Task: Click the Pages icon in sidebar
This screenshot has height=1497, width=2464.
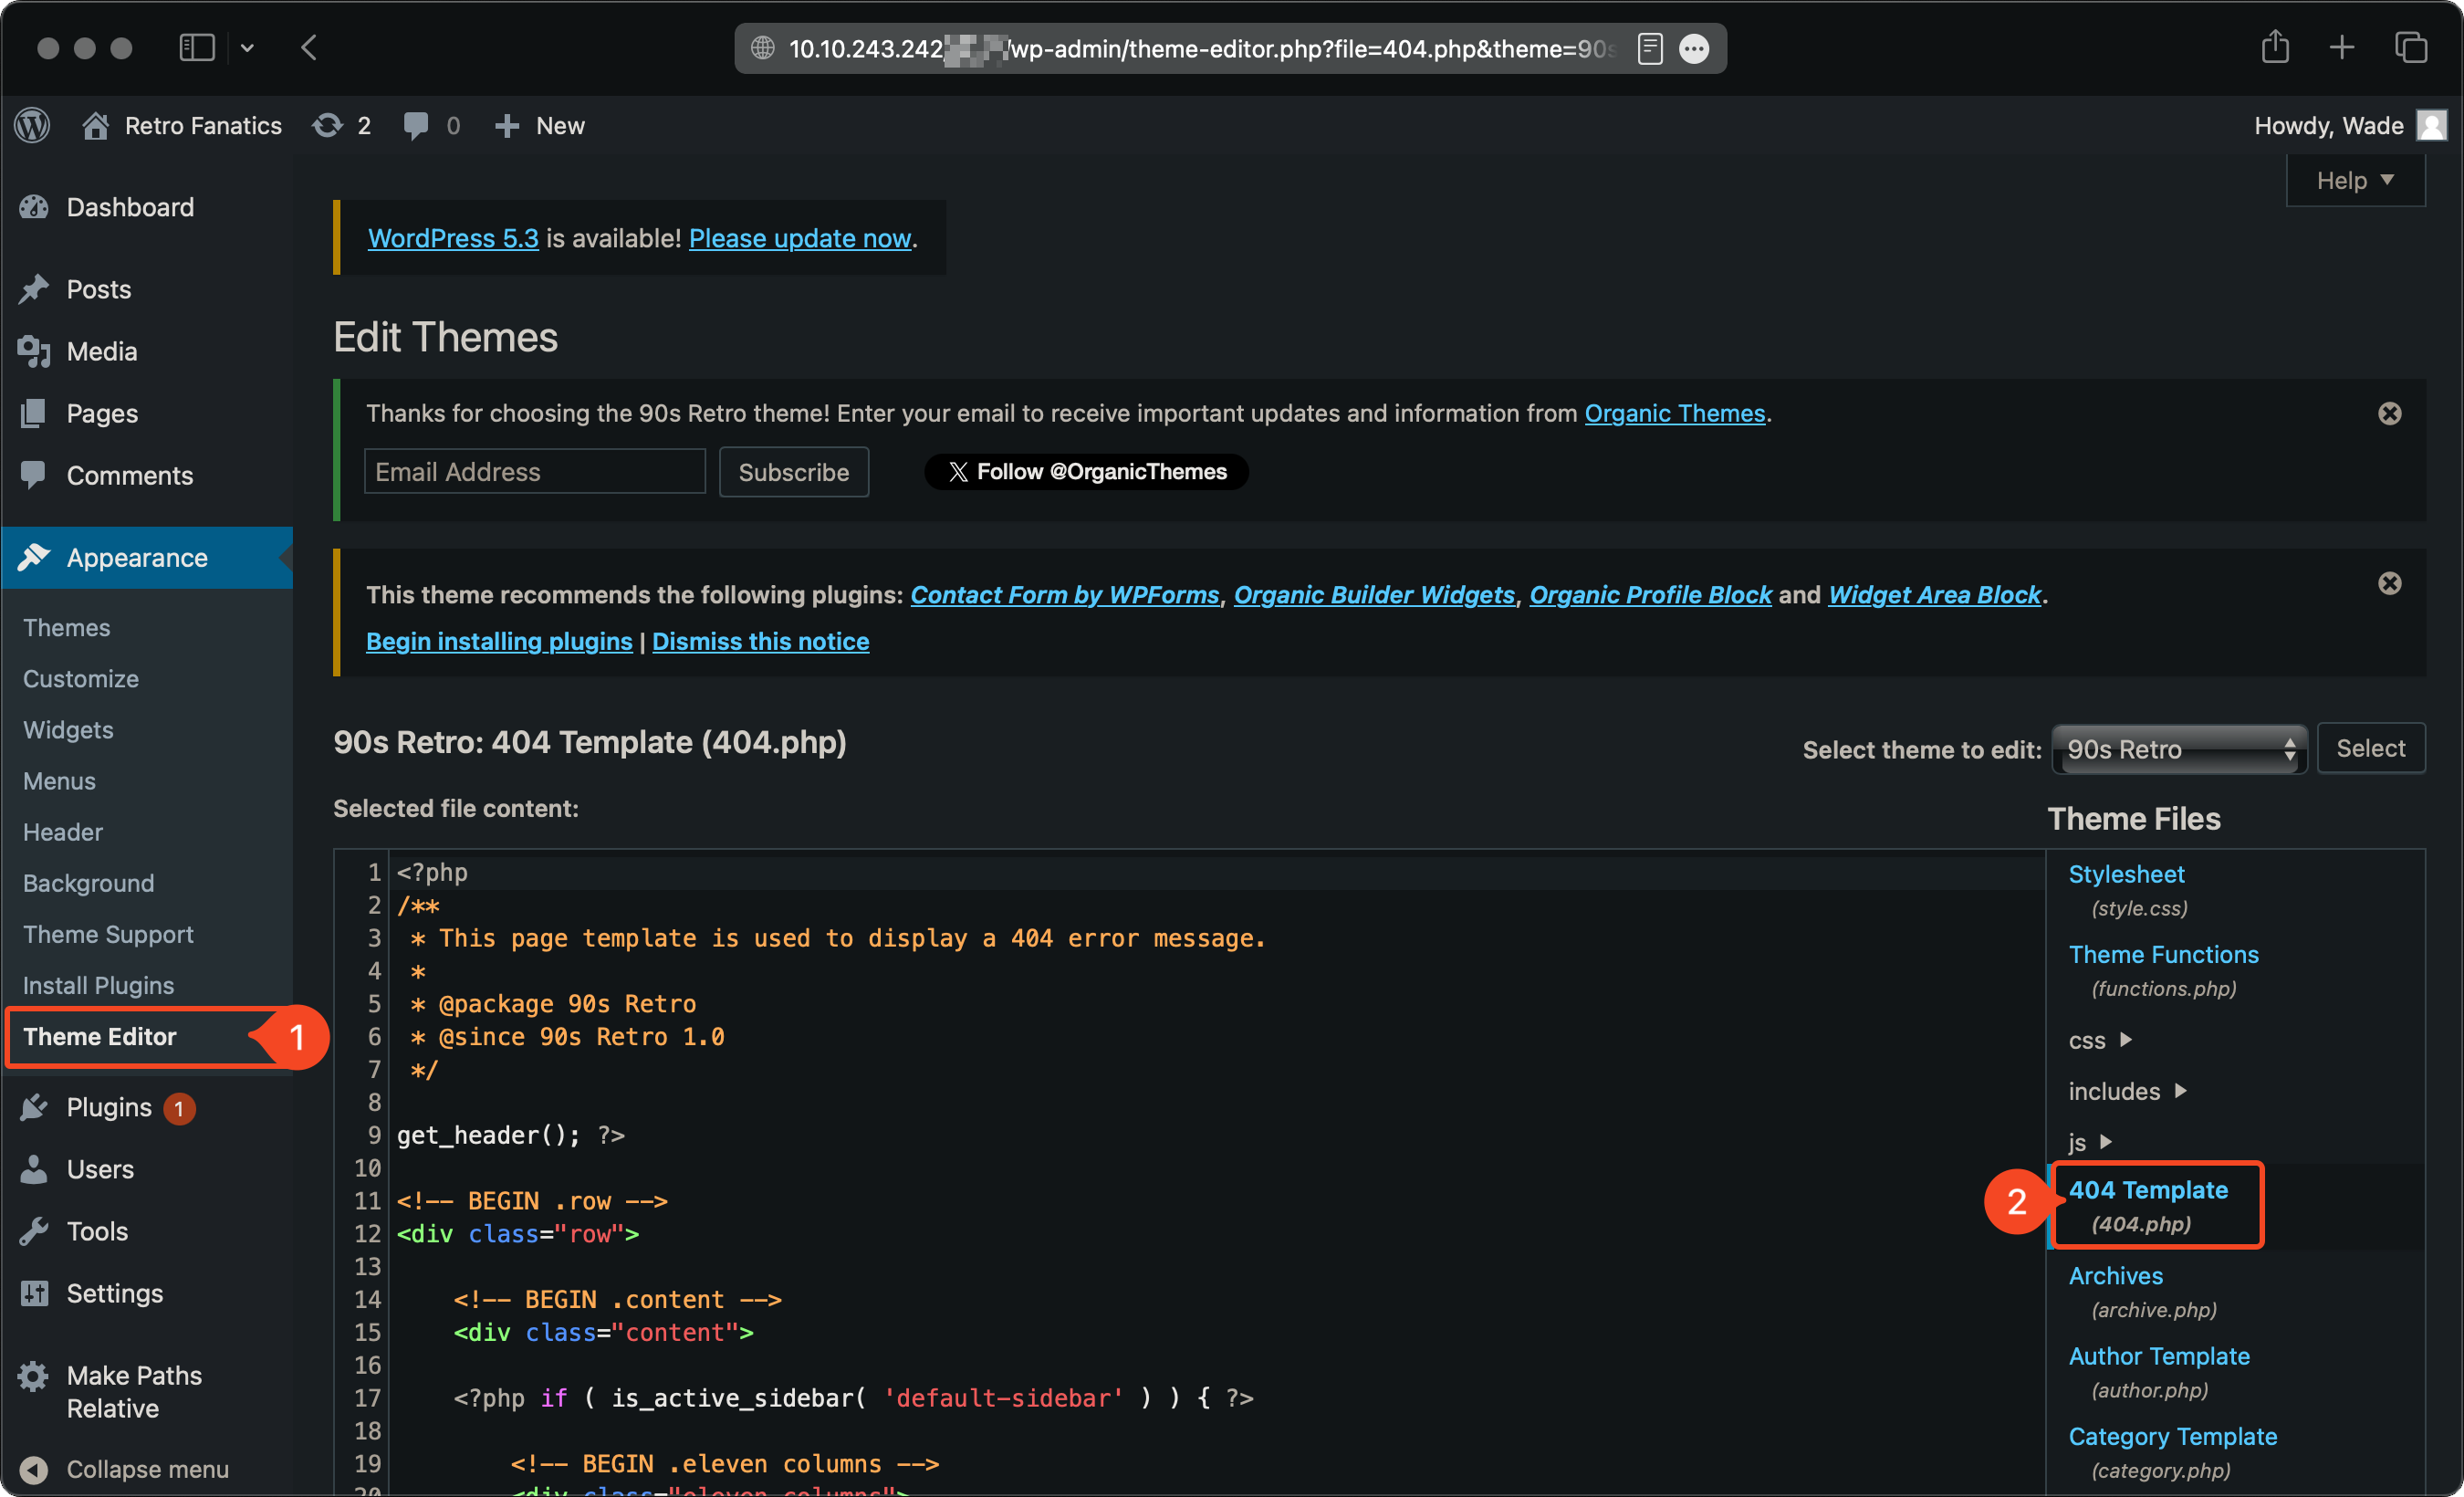Action: pyautogui.click(x=34, y=413)
